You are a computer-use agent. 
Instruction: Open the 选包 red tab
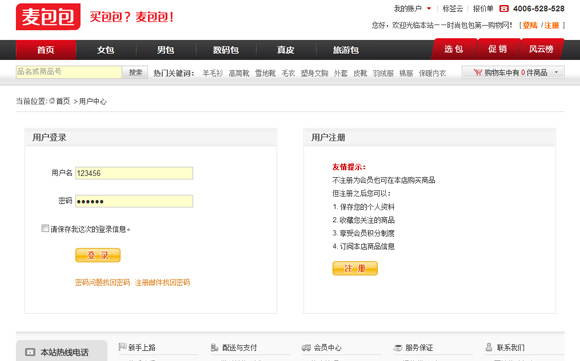(x=454, y=49)
